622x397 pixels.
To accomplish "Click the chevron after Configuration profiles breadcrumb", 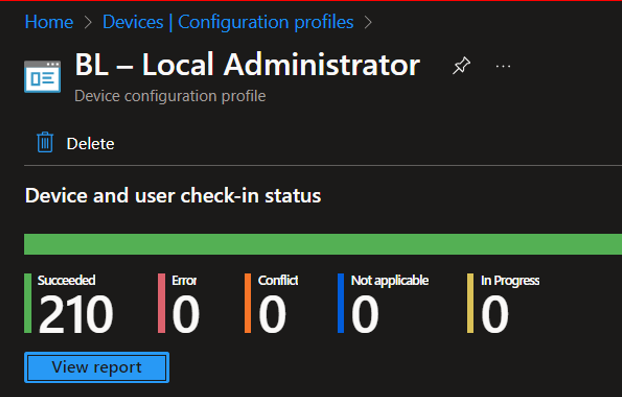I will 368,22.
